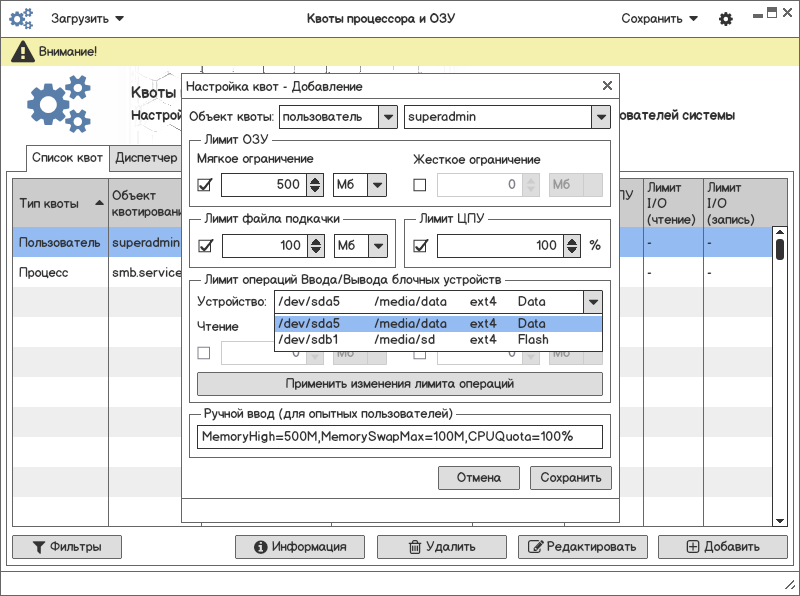Open the quota object type dropdown (пользователь)
This screenshot has width=800, height=596.
338,117
